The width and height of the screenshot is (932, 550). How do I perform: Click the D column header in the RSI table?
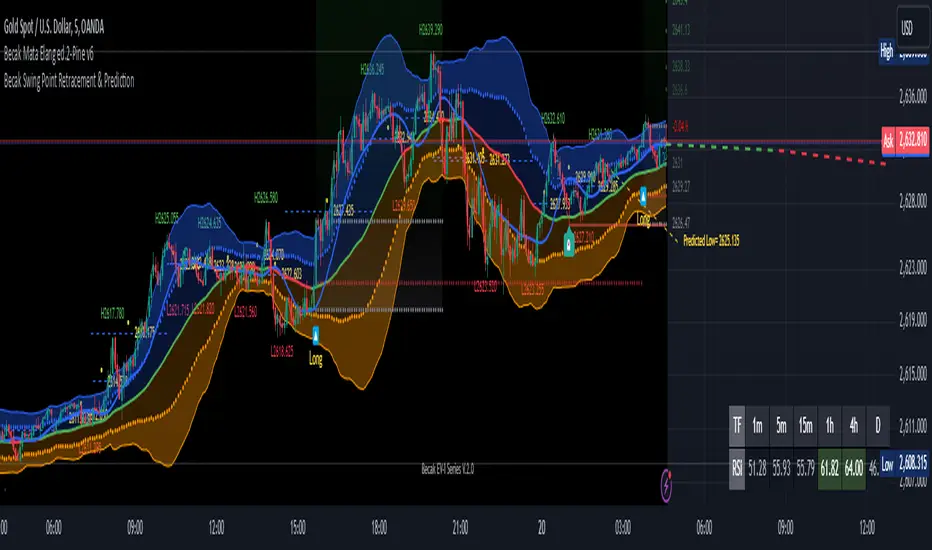pos(878,426)
